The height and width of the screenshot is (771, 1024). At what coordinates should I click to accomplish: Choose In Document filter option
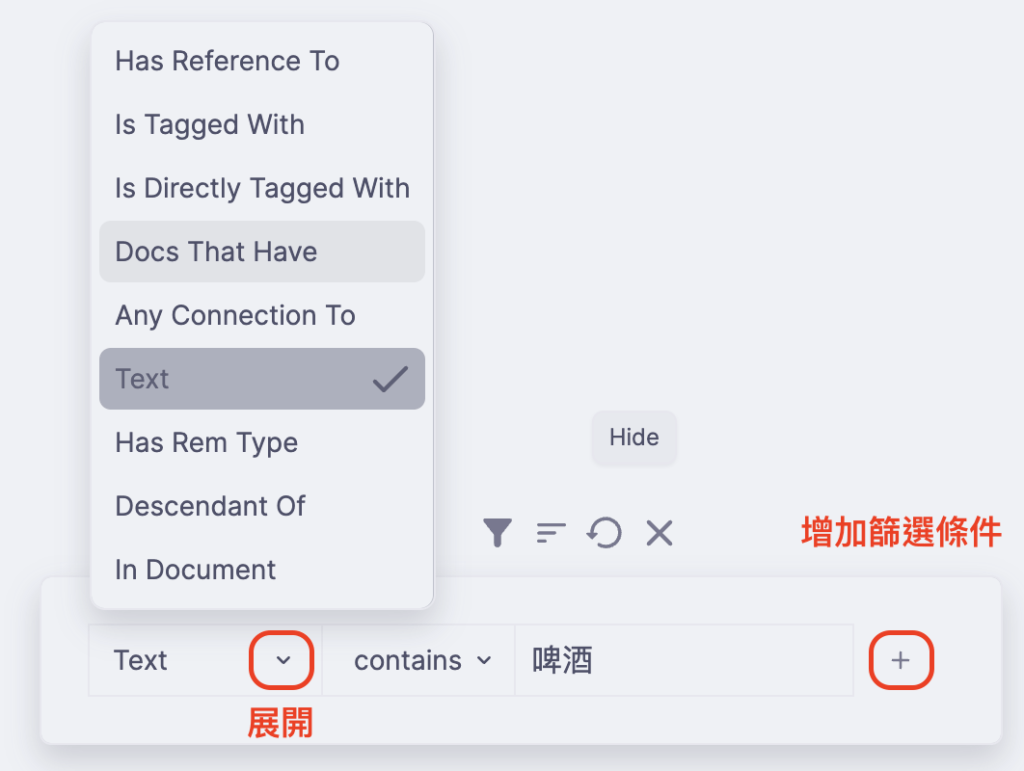pyautogui.click(x=195, y=569)
